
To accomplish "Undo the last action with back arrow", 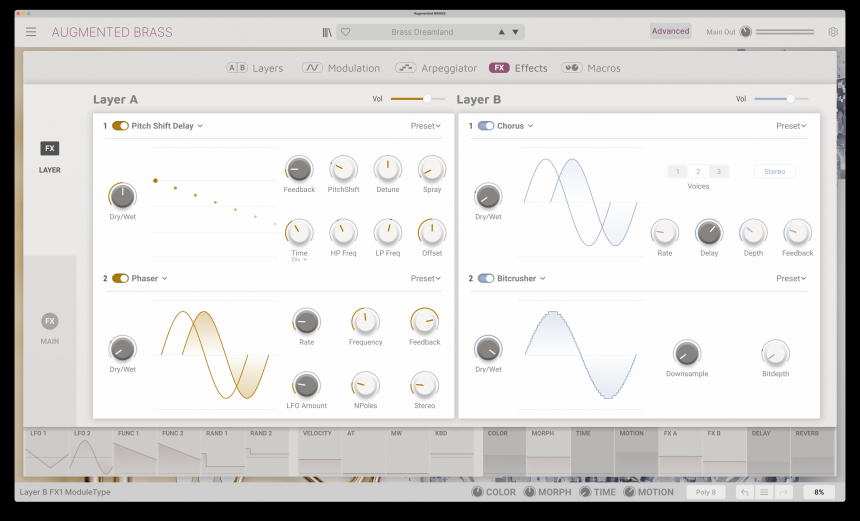I will click(744, 492).
